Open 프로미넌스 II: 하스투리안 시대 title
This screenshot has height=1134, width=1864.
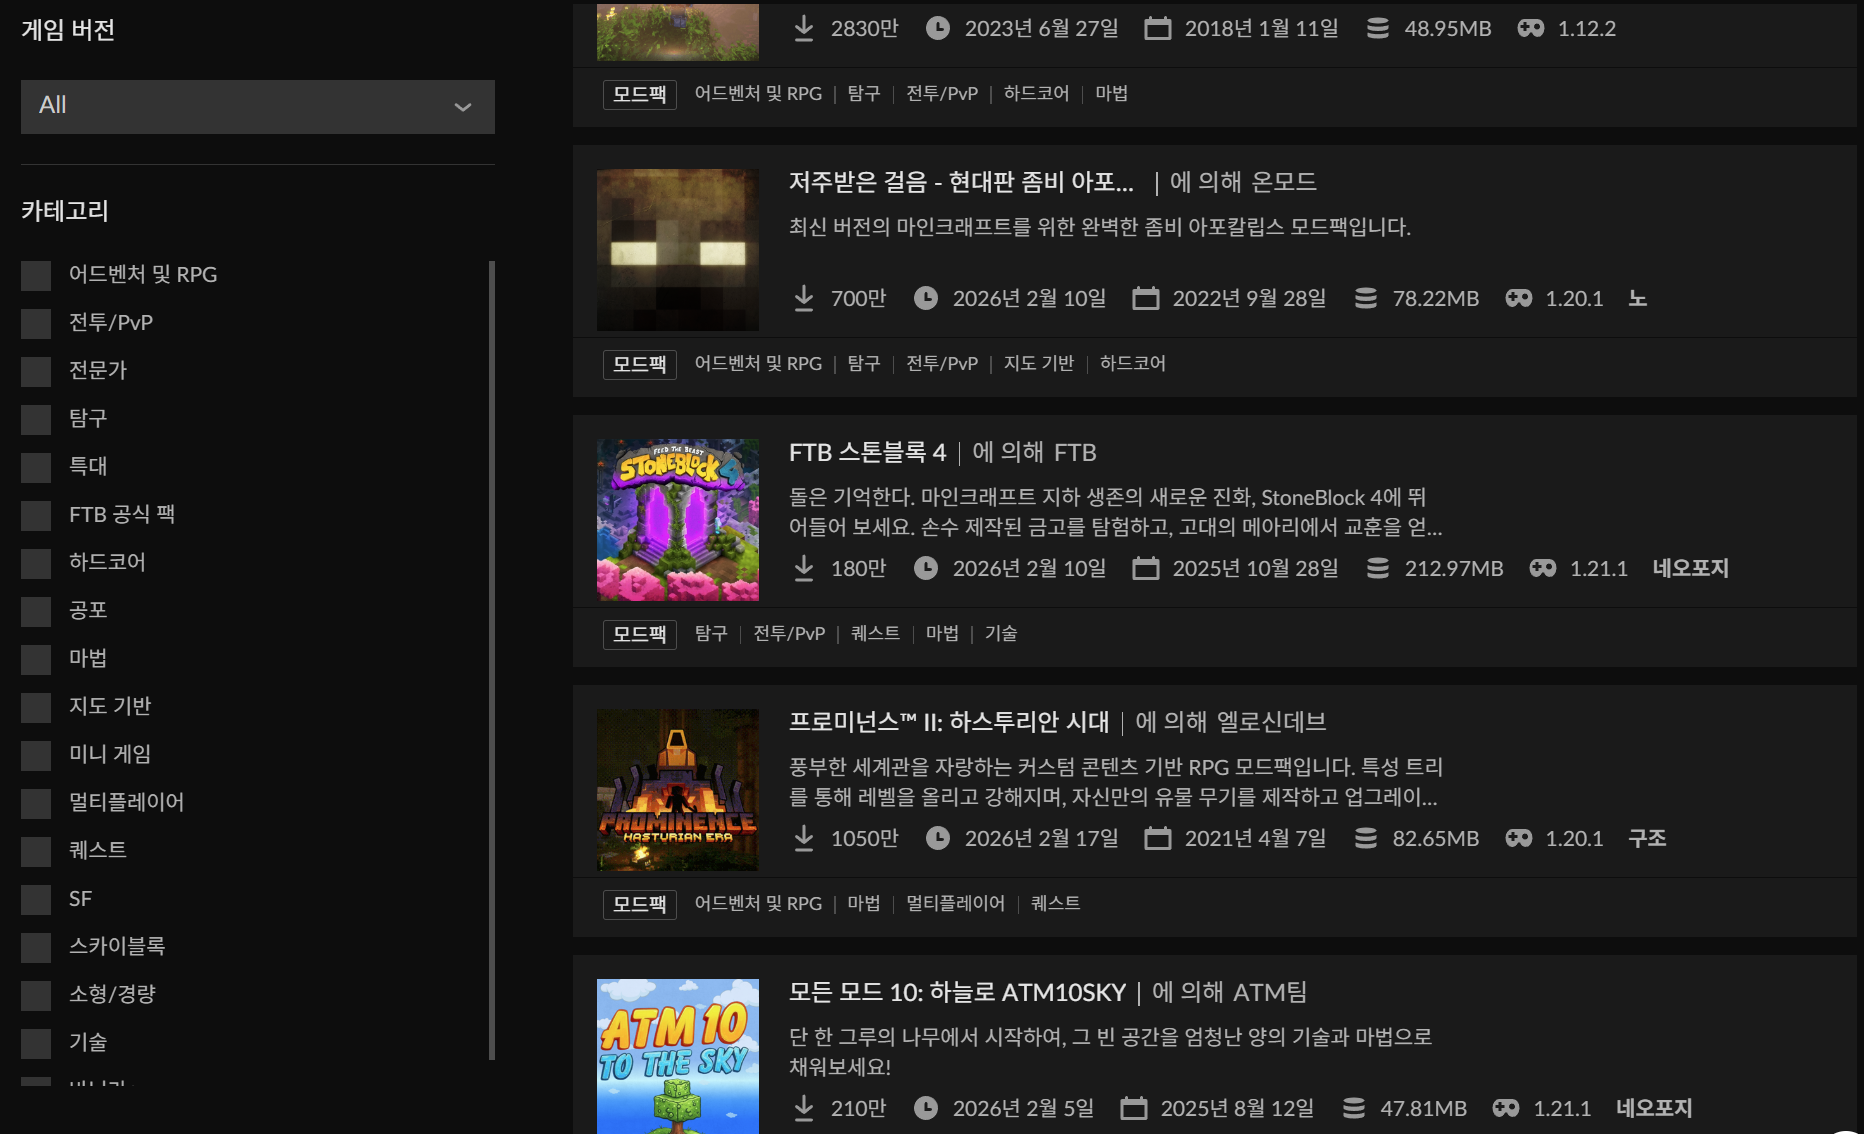(x=949, y=722)
